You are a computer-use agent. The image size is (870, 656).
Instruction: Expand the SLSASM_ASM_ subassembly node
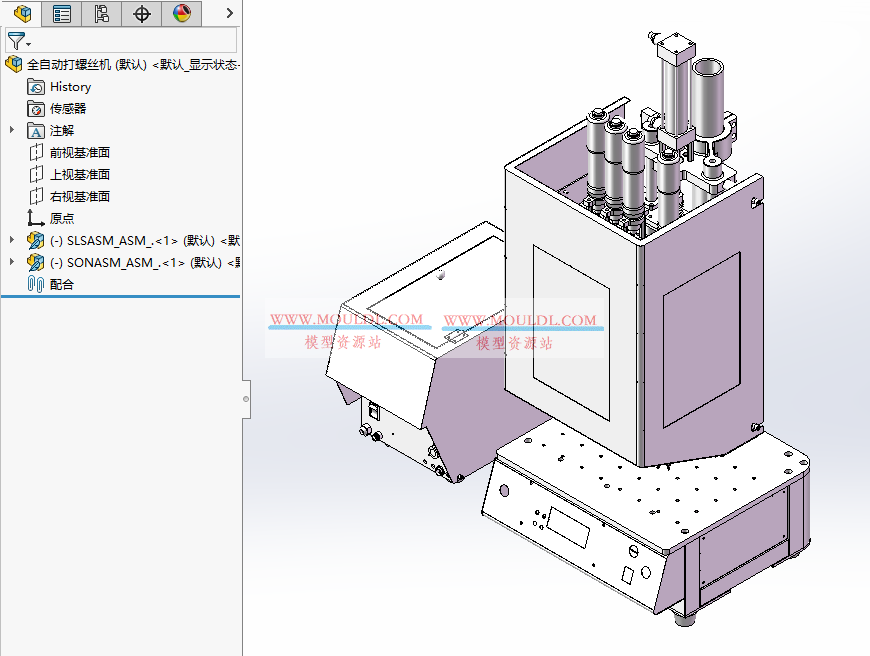pos(9,240)
